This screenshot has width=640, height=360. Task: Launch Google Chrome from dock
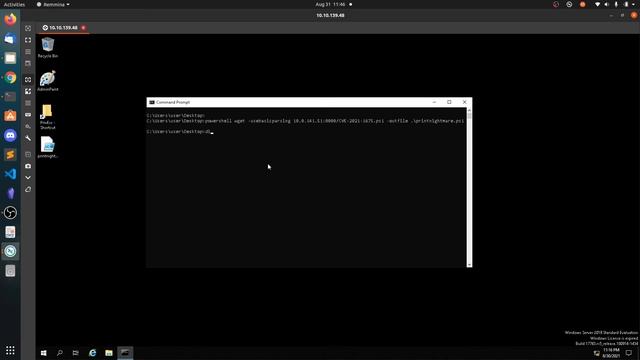click(x=10, y=78)
